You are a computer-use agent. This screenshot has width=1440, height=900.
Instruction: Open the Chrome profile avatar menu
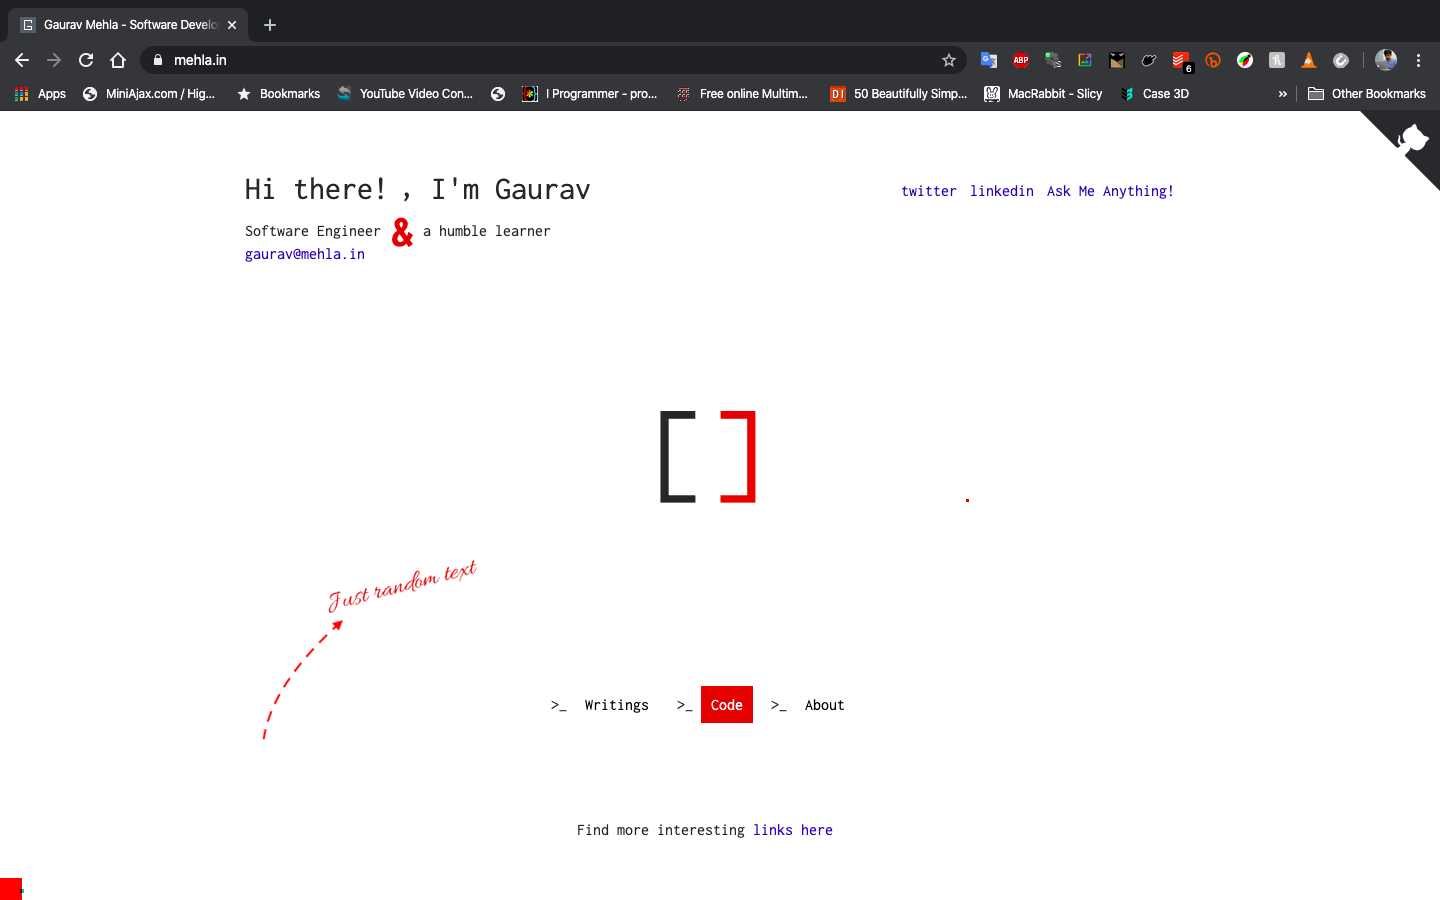click(1386, 60)
